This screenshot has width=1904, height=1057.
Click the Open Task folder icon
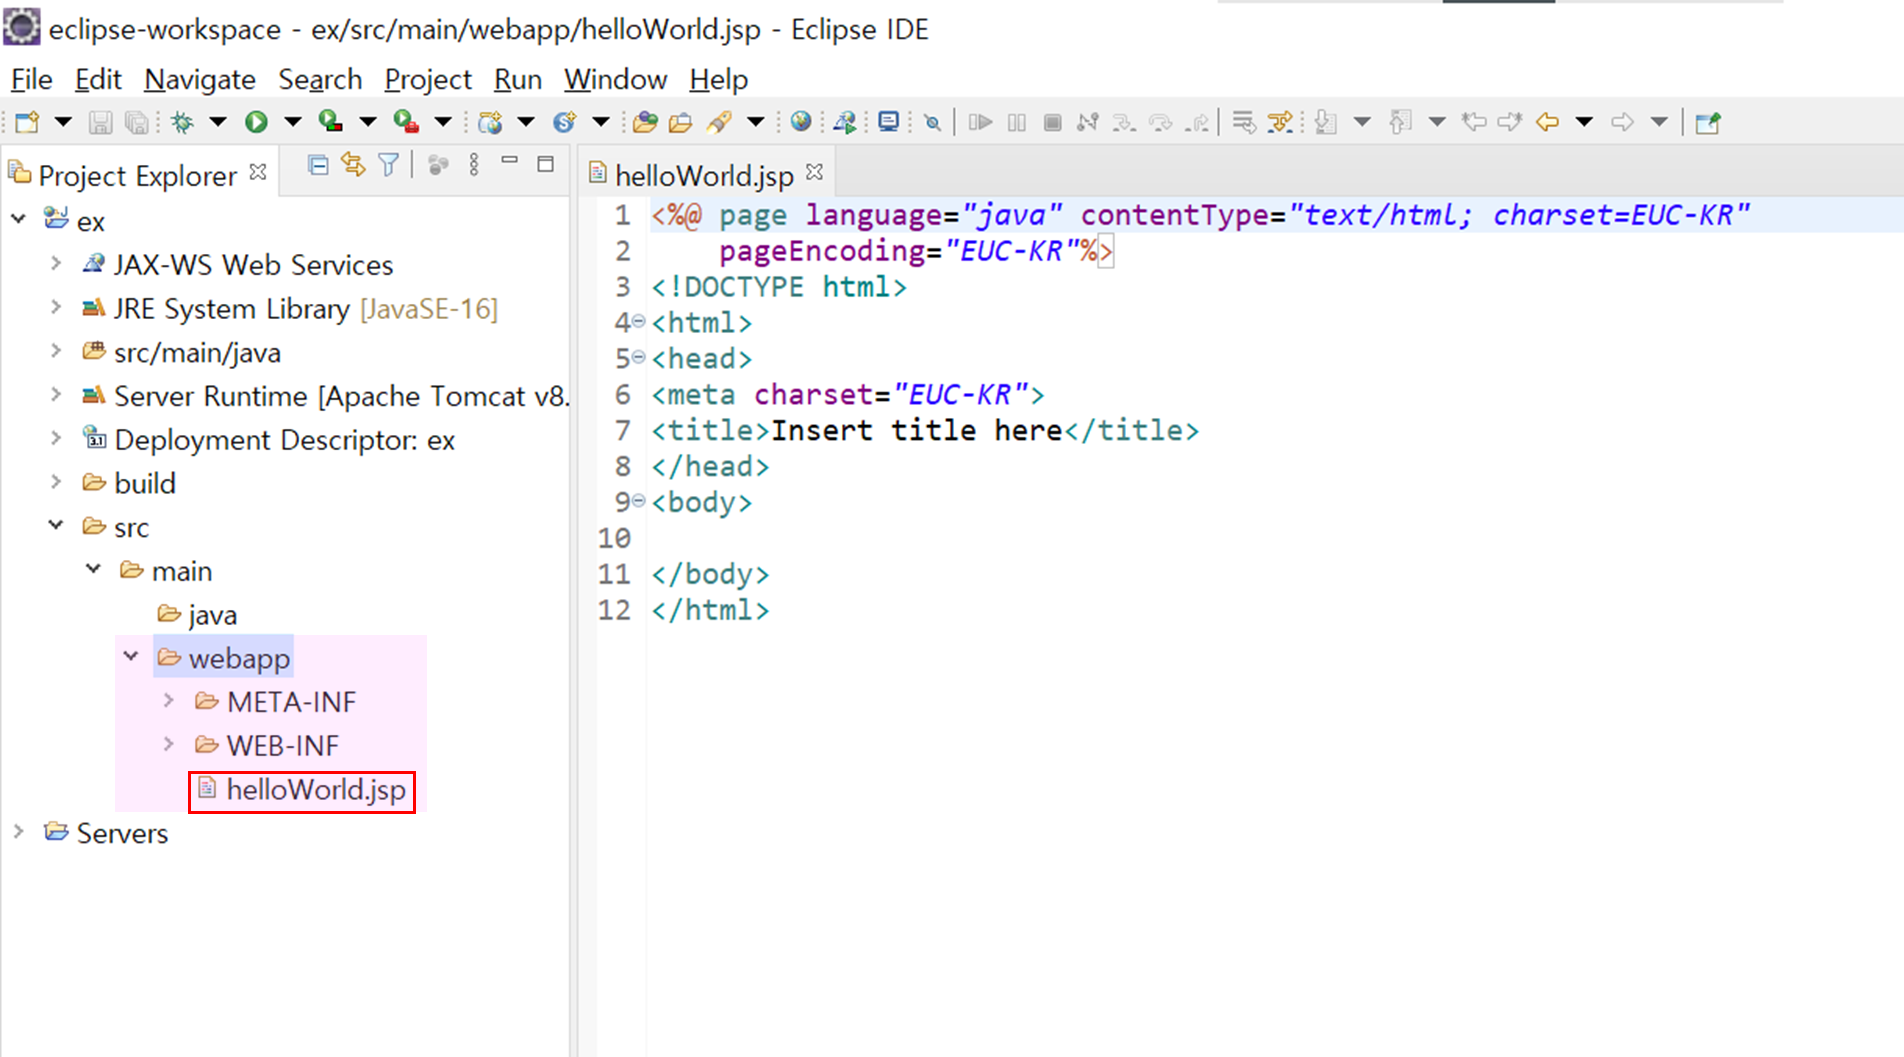[681, 122]
